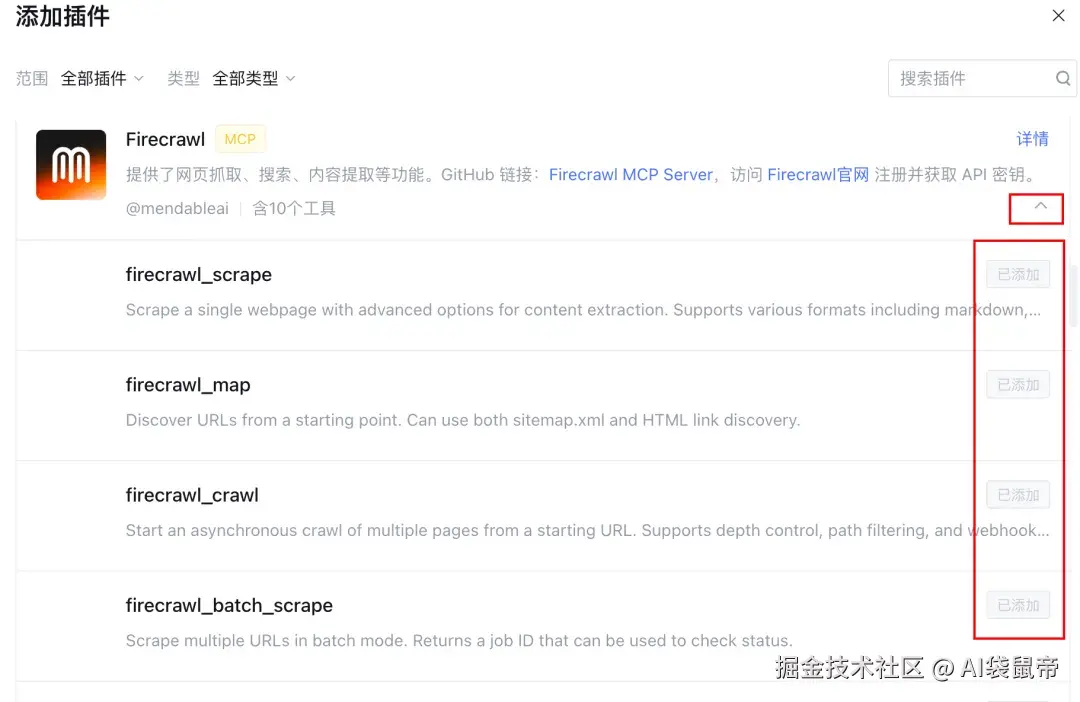Select the firecrawl_map tool name
The width and height of the screenshot is (1080, 702).
pyautogui.click(x=187, y=385)
